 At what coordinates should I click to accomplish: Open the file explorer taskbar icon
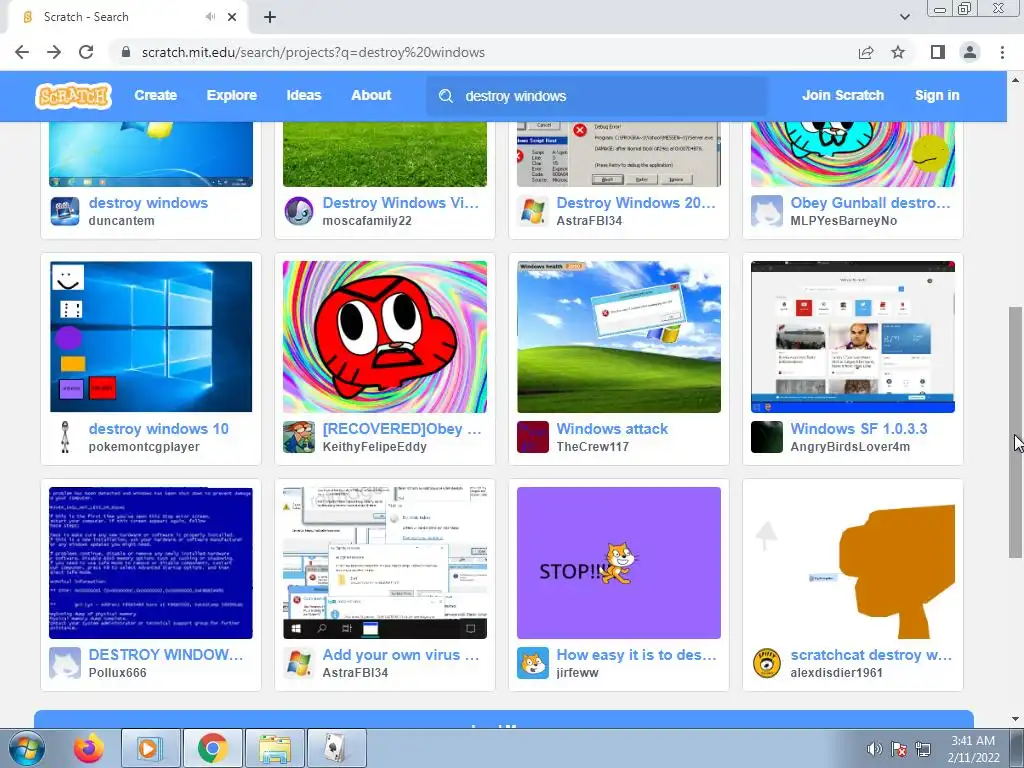(x=275, y=748)
